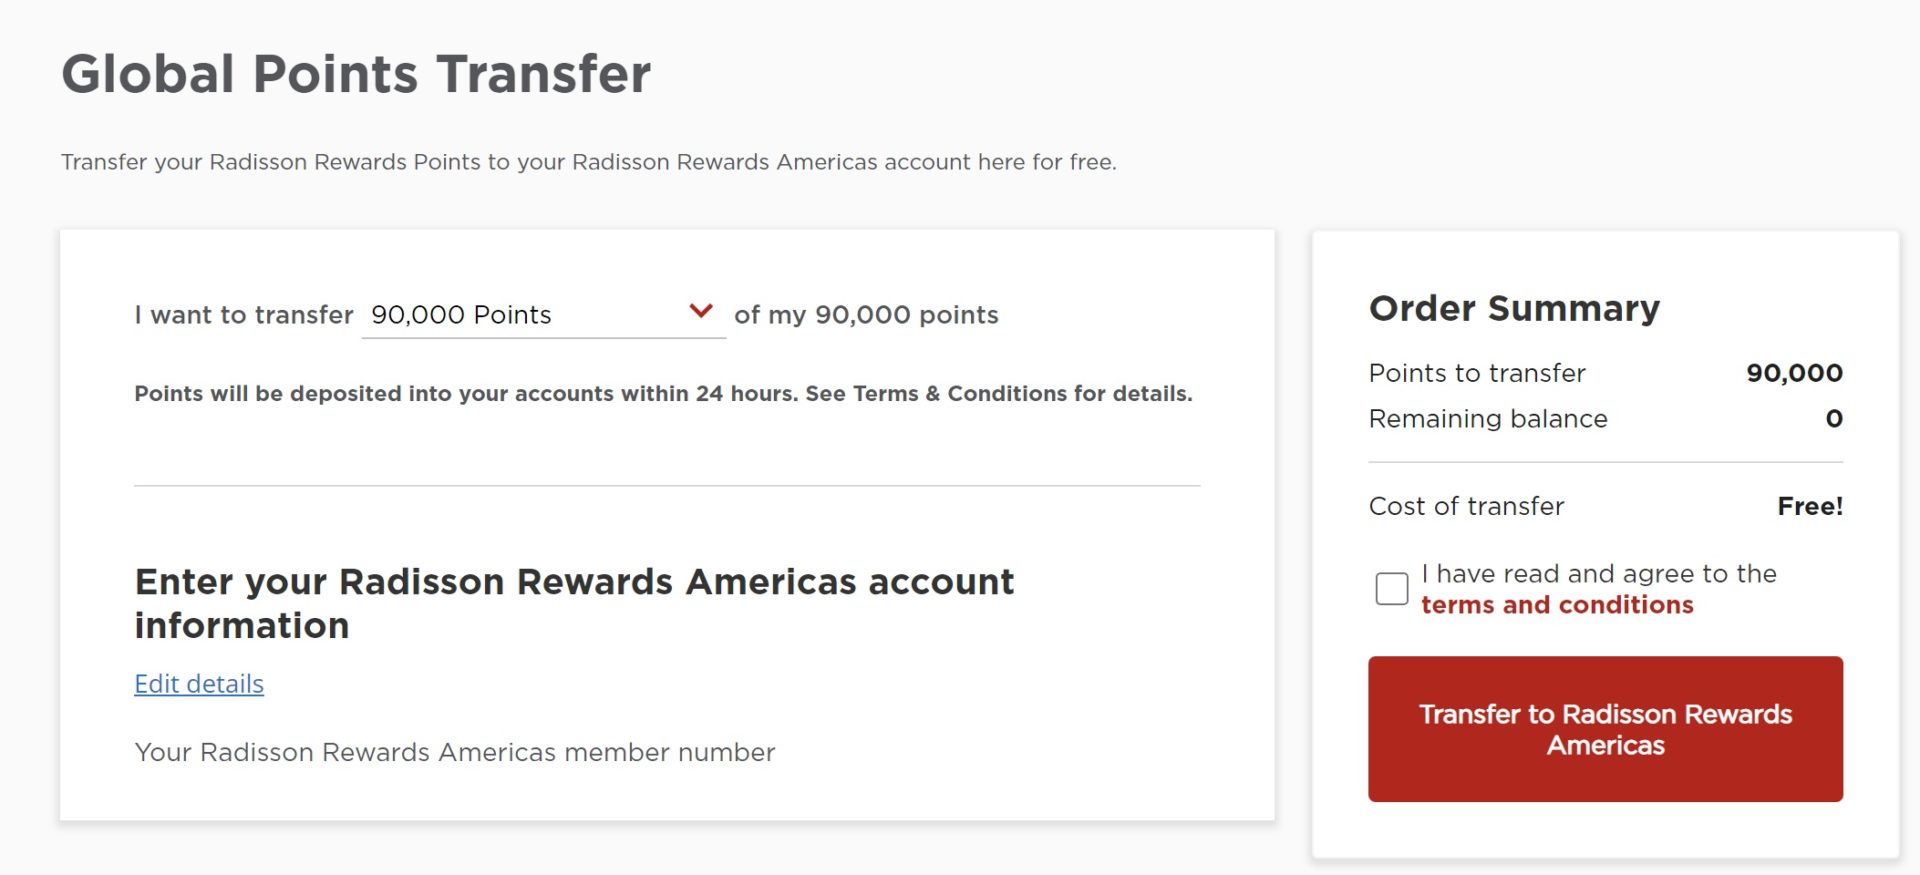Click Edit details to change account information
The width and height of the screenshot is (1920, 875).
pyautogui.click(x=198, y=684)
